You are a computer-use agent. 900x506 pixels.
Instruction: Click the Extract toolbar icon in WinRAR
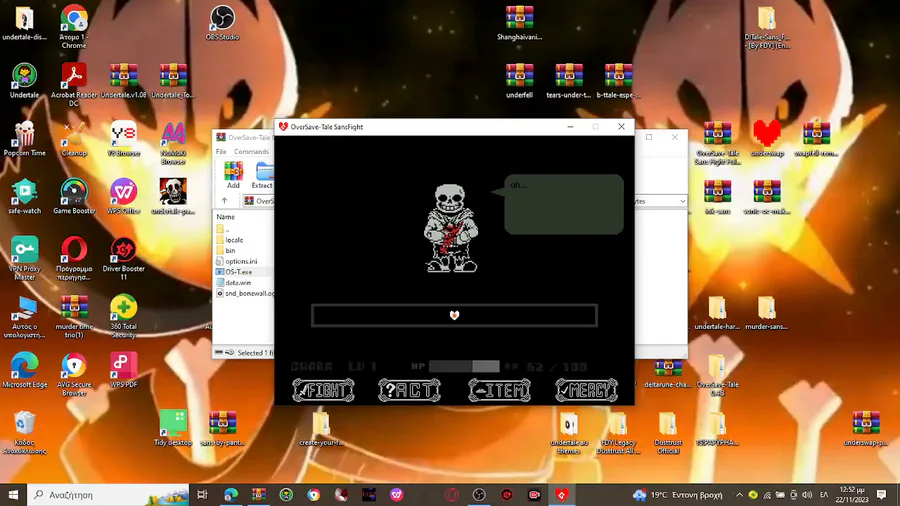[x=262, y=175]
